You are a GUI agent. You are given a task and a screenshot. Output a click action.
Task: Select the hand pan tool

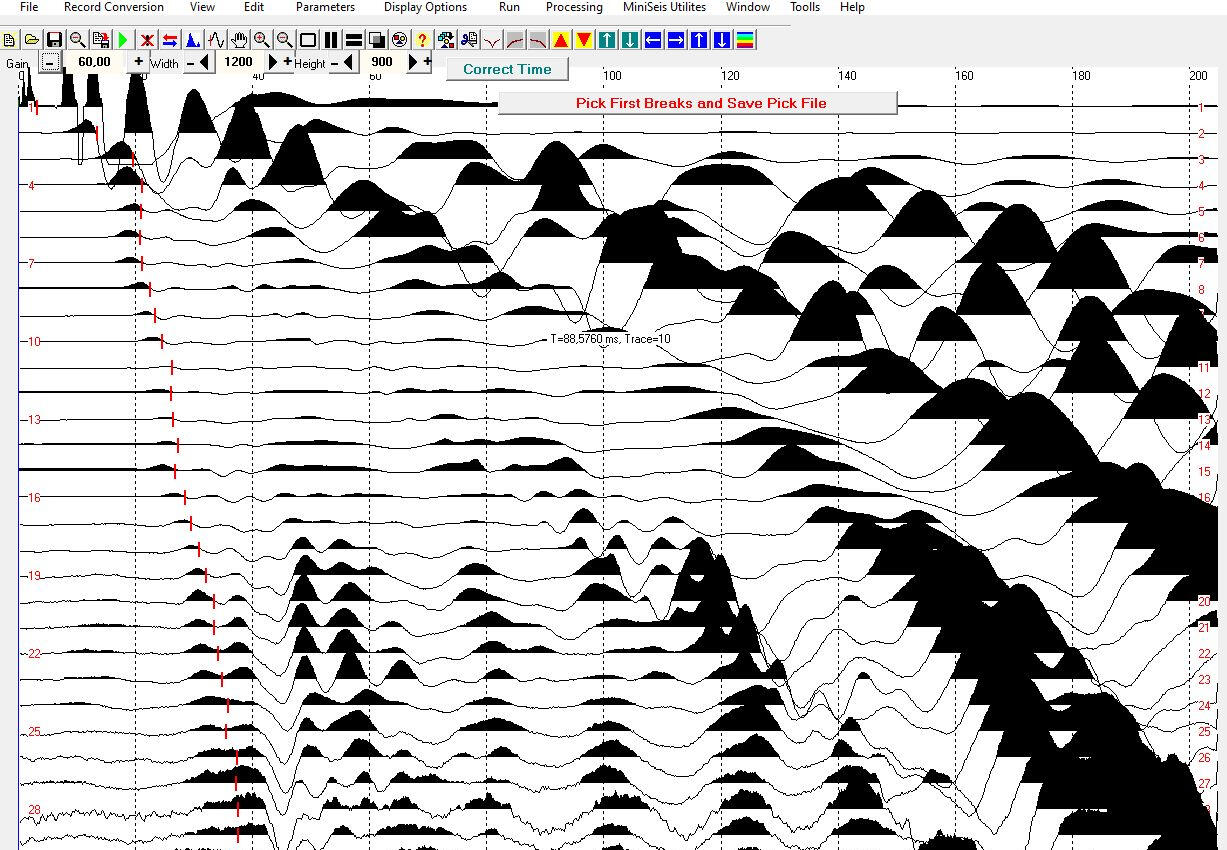click(x=239, y=40)
